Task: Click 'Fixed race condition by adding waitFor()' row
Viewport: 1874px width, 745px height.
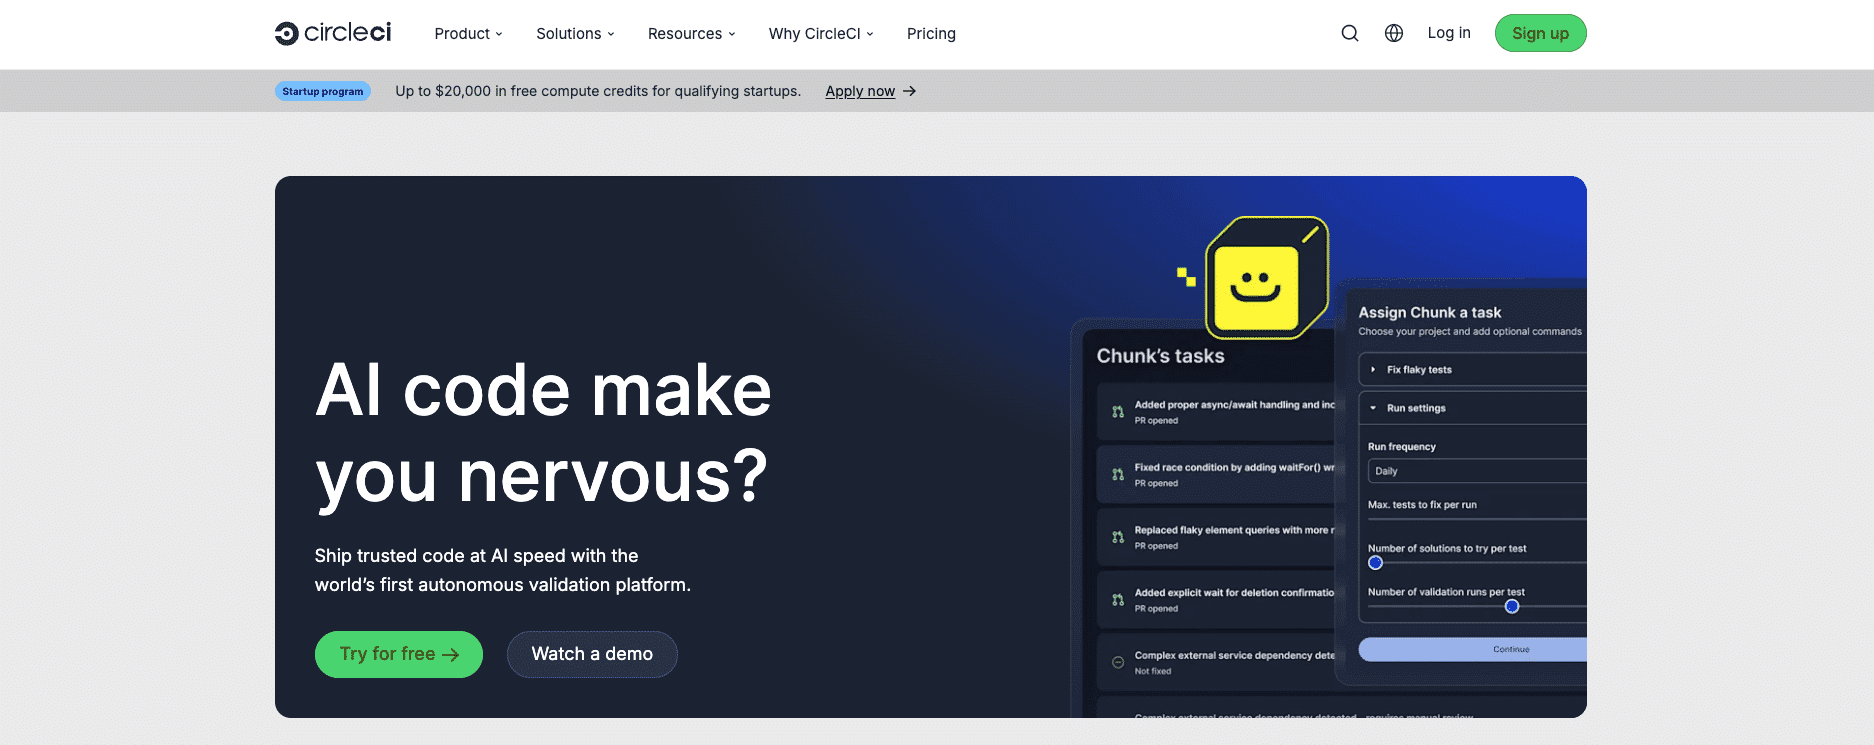Action: coord(1216,475)
